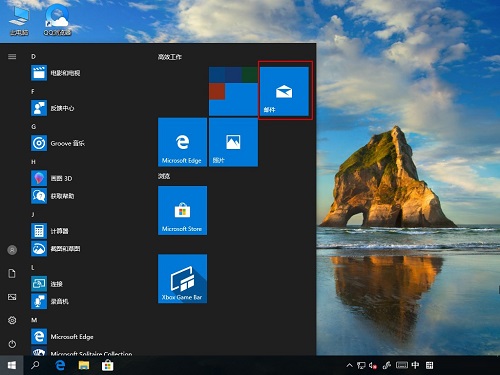Open Microsoft Store from the taskbar
The height and width of the screenshot is (375, 500).
coord(107,366)
